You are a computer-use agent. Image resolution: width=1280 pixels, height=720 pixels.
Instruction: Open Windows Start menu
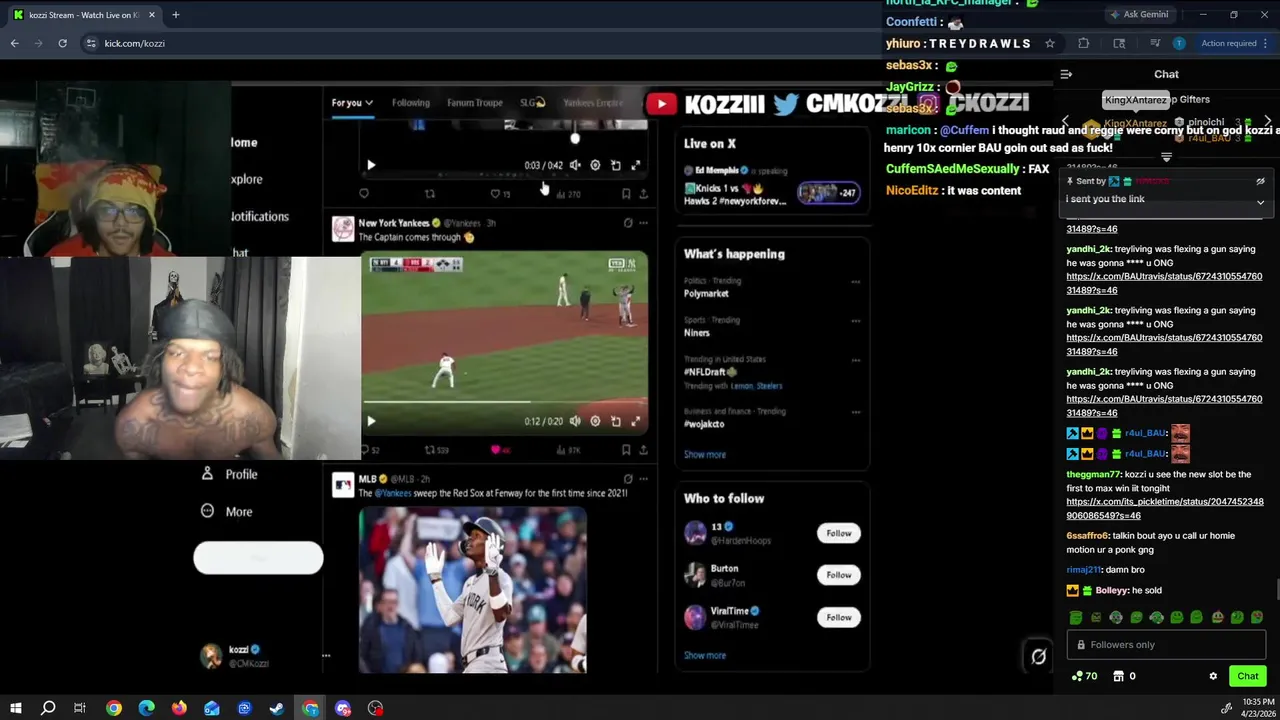coord(16,708)
